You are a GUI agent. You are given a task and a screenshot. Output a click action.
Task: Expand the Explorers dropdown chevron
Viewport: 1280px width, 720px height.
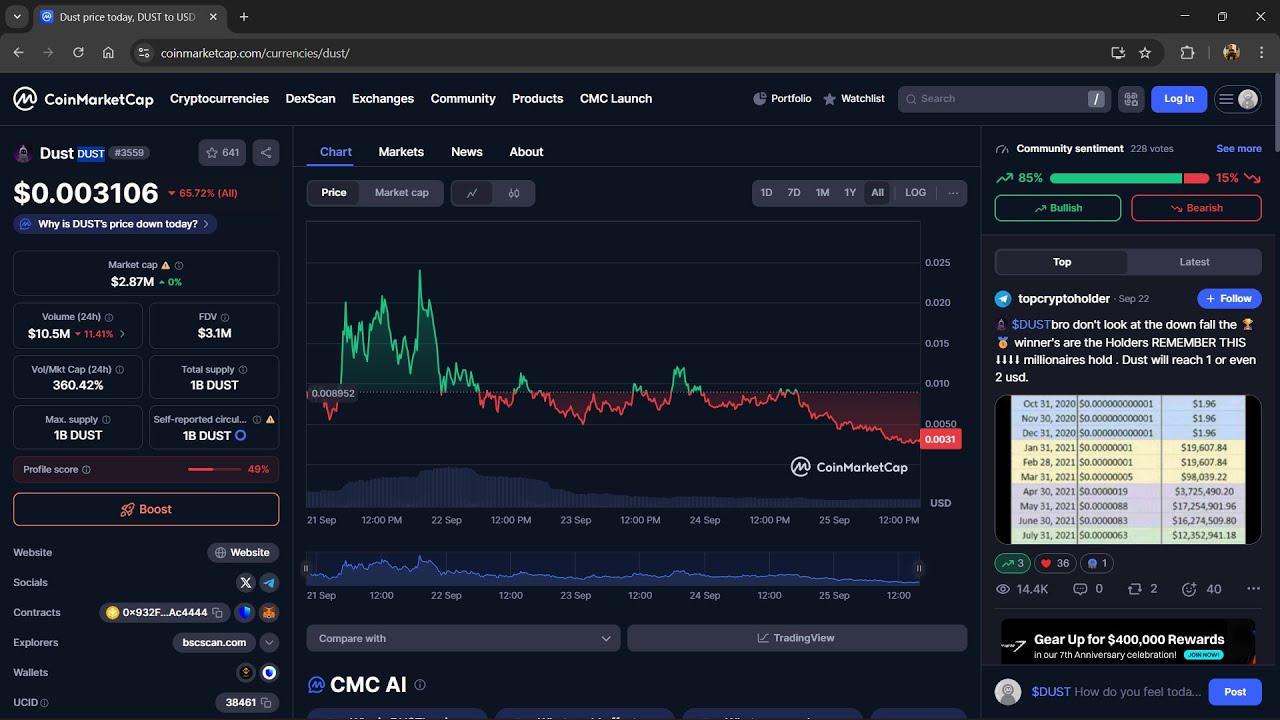269,642
